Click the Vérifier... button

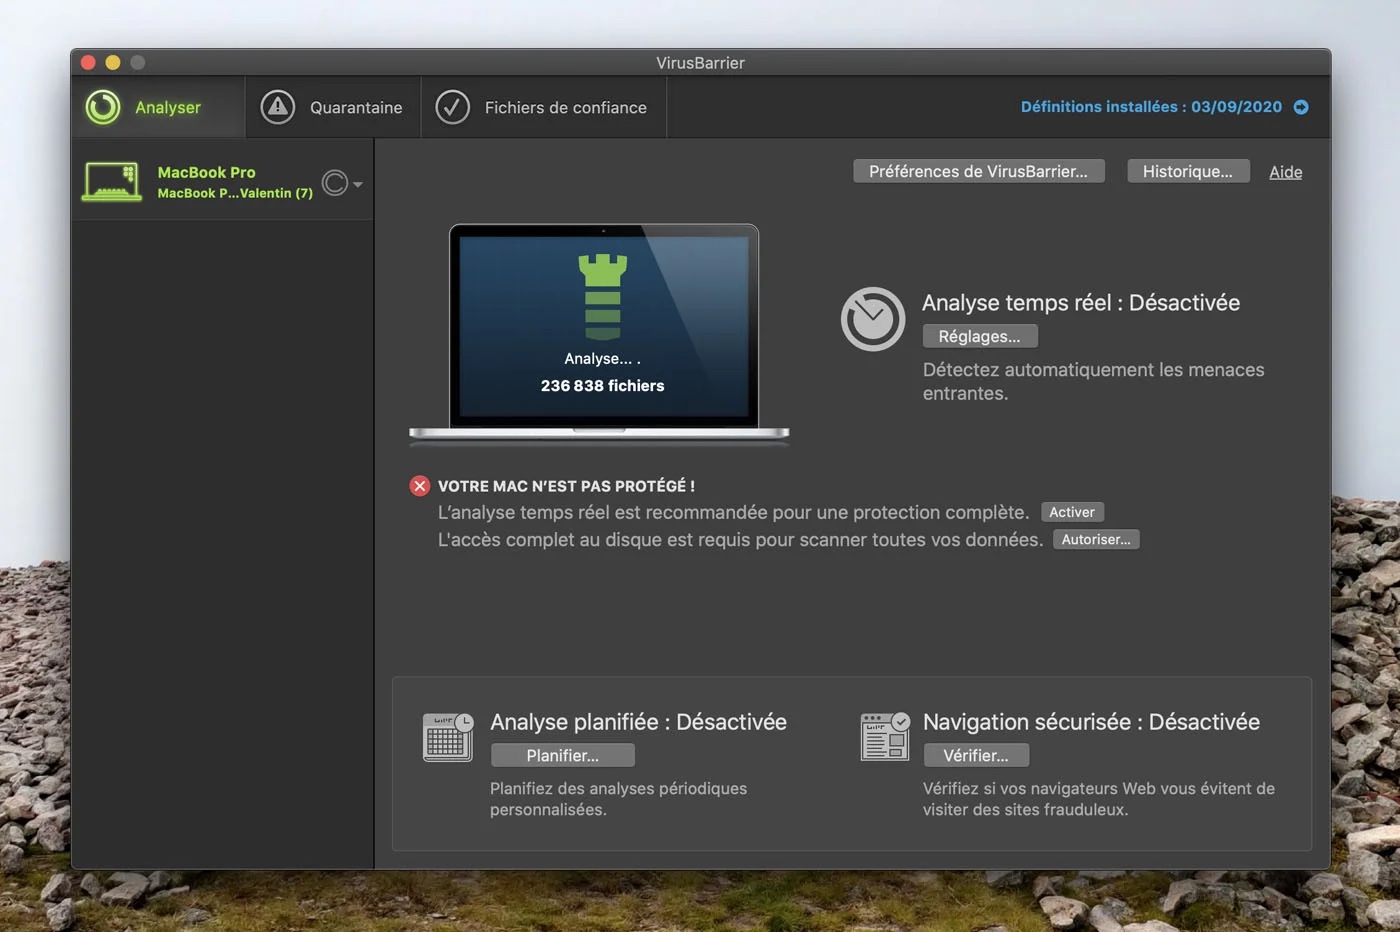976,755
